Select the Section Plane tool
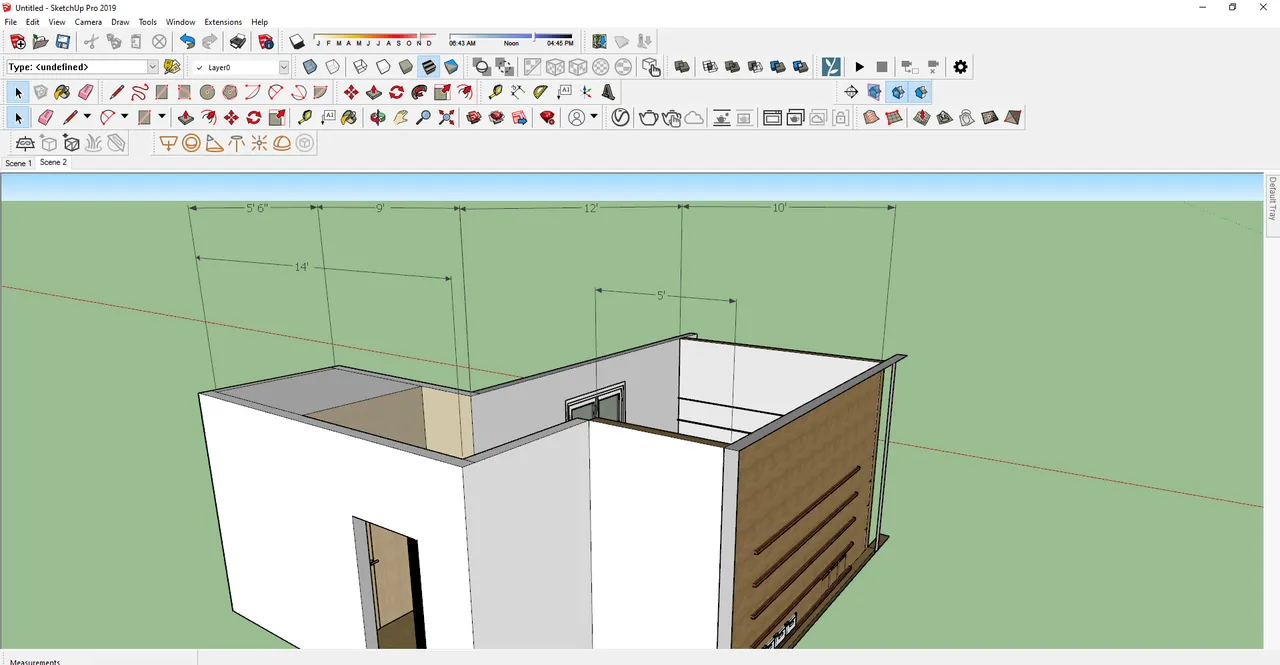The image size is (1280, 665). [x=851, y=92]
